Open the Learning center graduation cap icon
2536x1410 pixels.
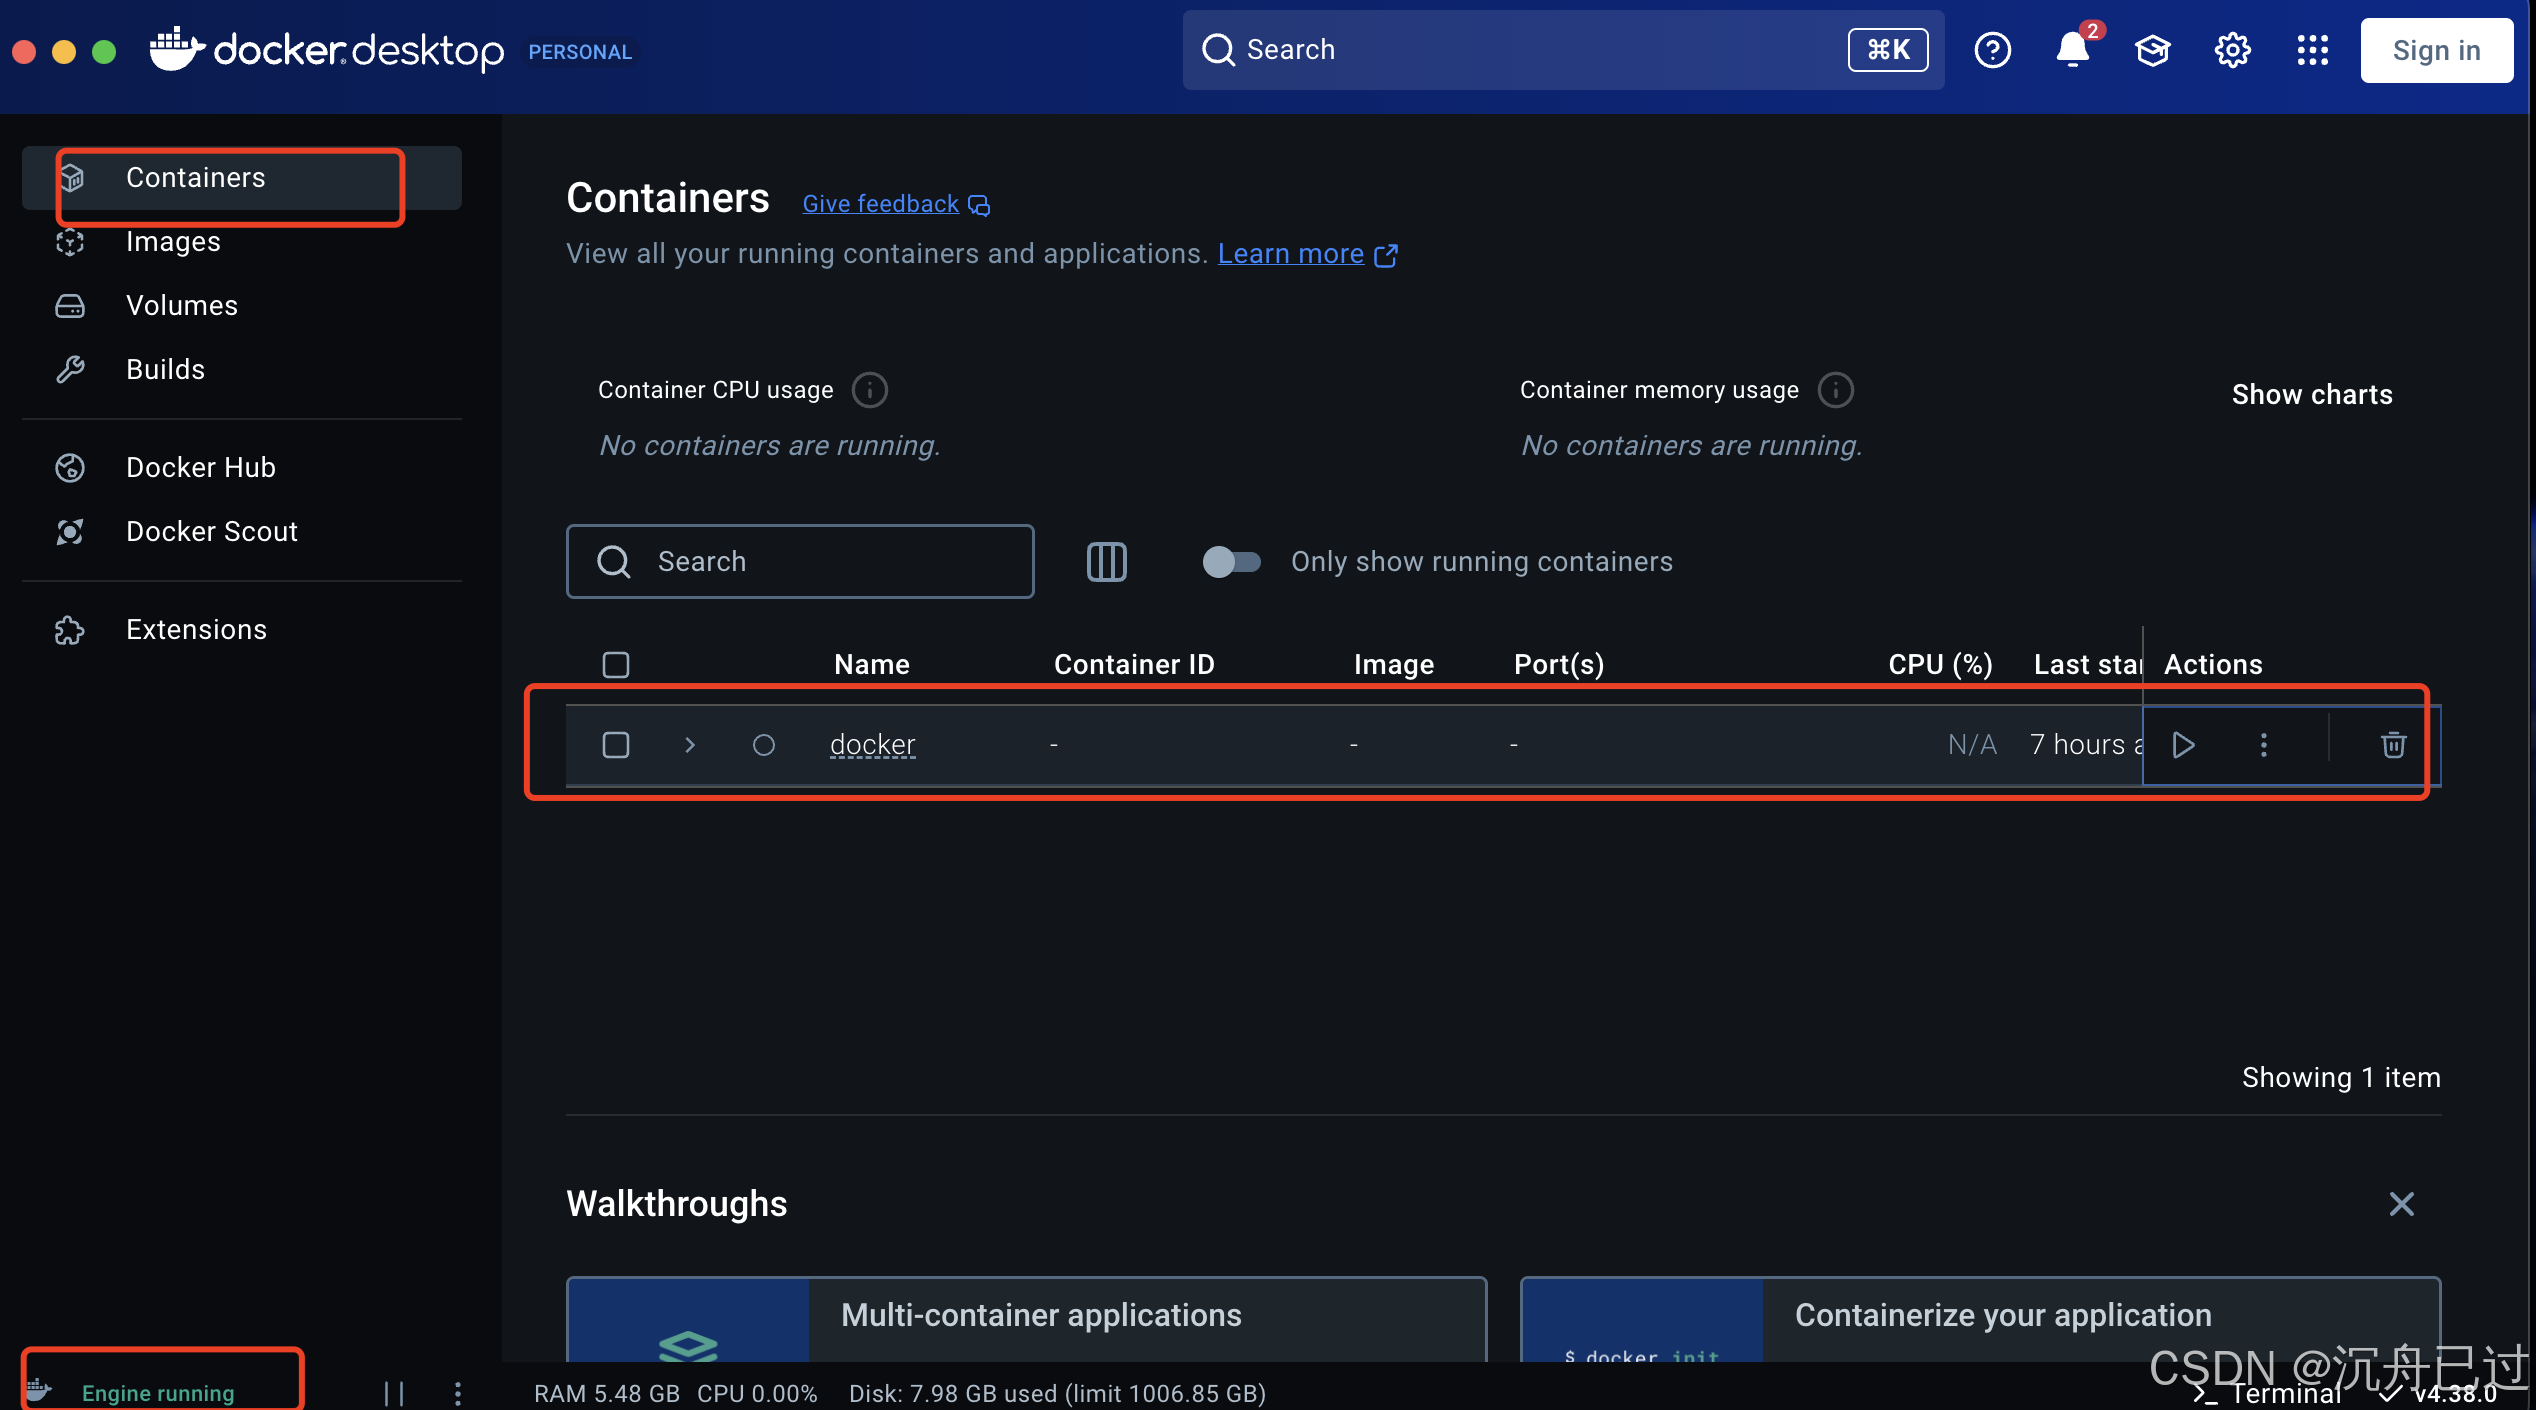2153,50
